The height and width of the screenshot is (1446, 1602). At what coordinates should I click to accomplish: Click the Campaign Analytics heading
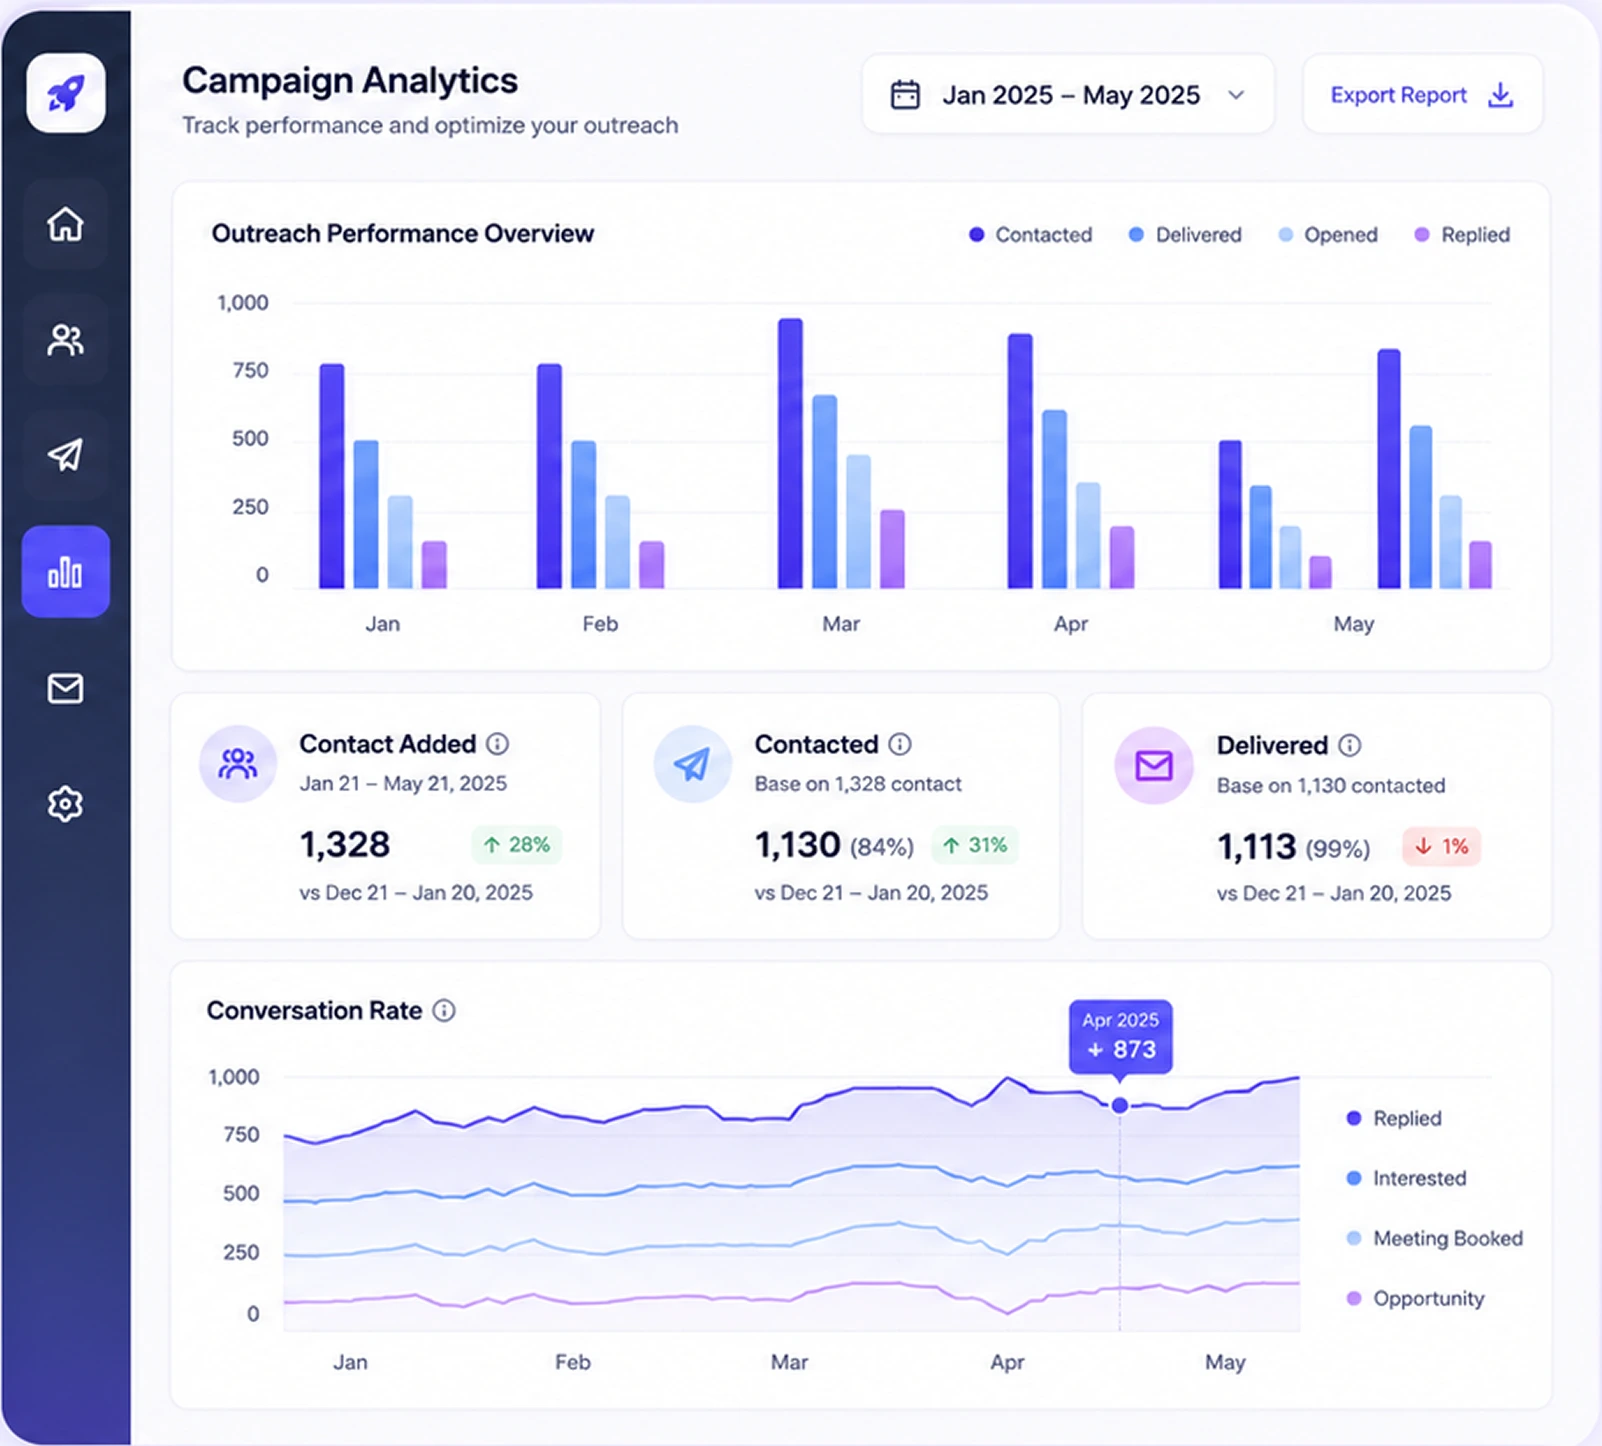tap(350, 81)
